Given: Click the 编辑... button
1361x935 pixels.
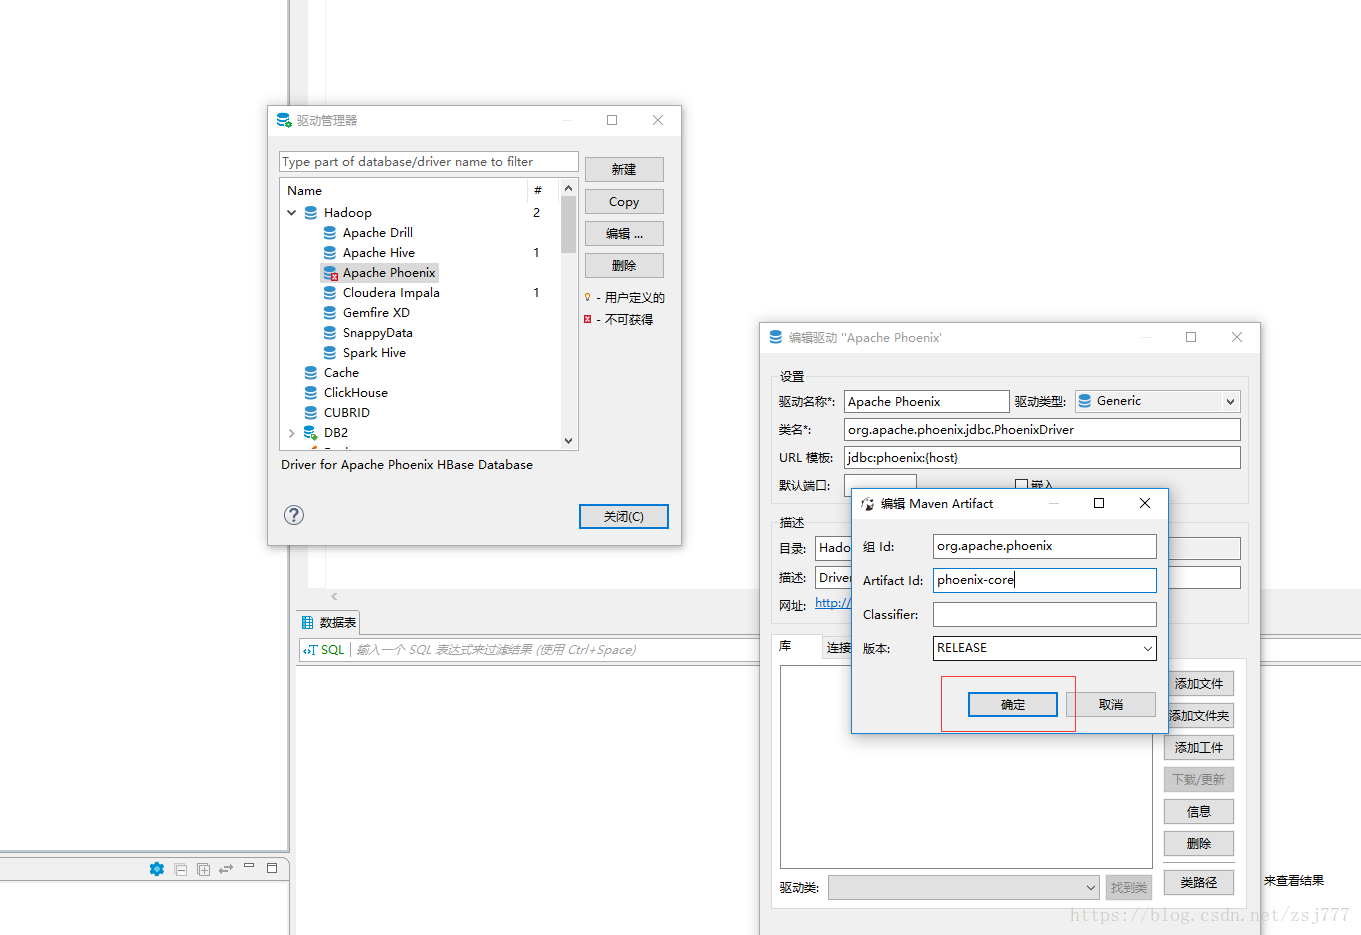Looking at the screenshot, I should tap(624, 234).
